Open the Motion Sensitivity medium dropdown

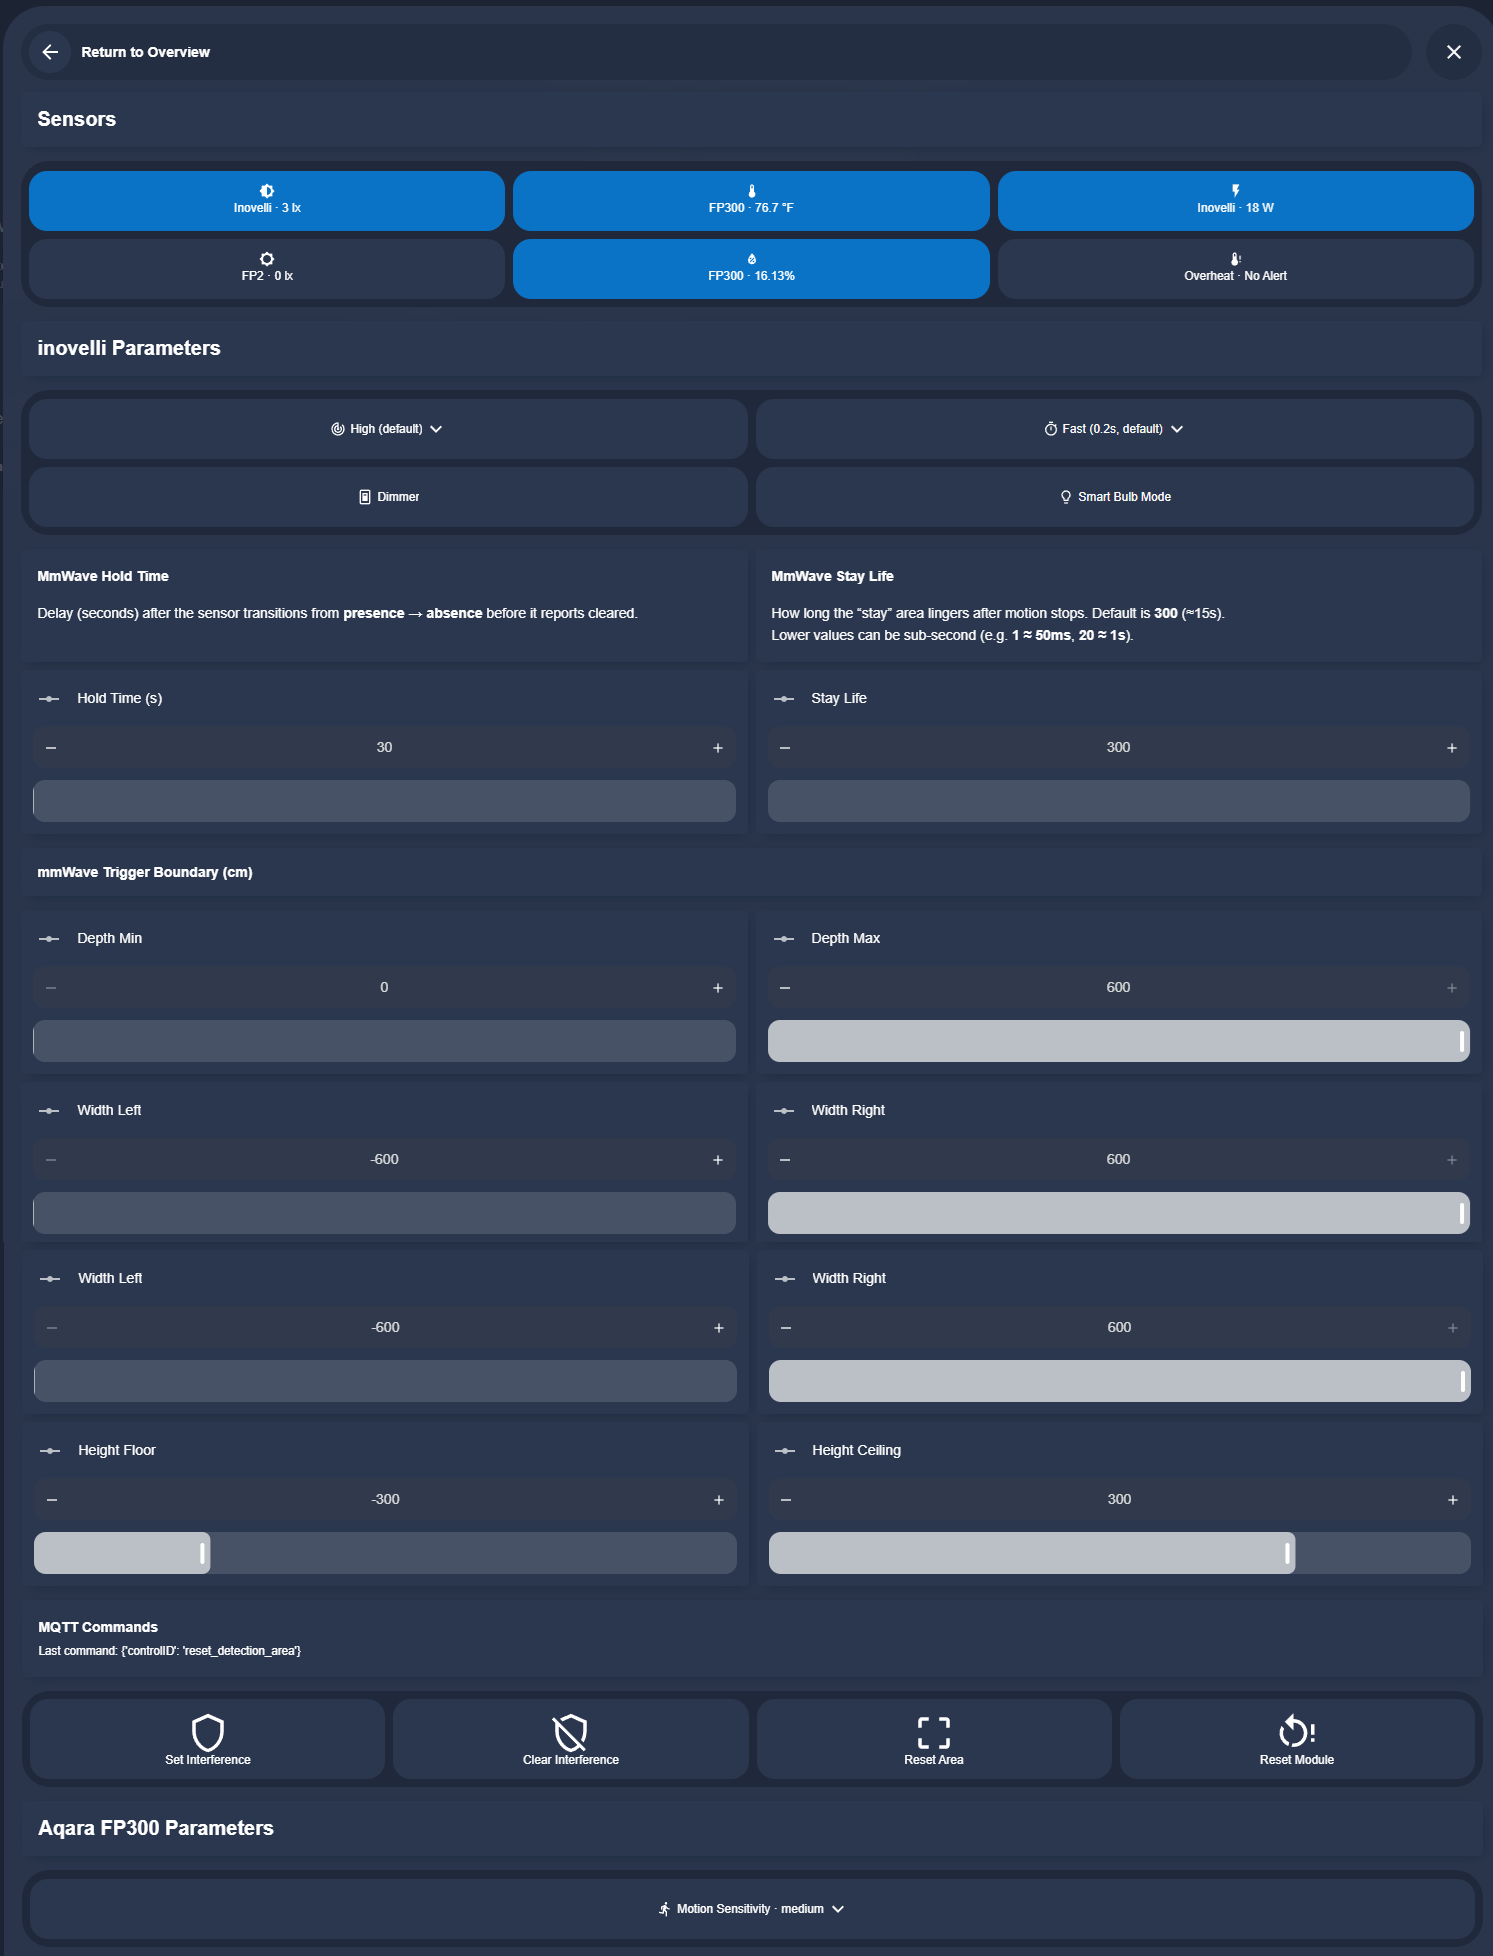click(751, 1909)
